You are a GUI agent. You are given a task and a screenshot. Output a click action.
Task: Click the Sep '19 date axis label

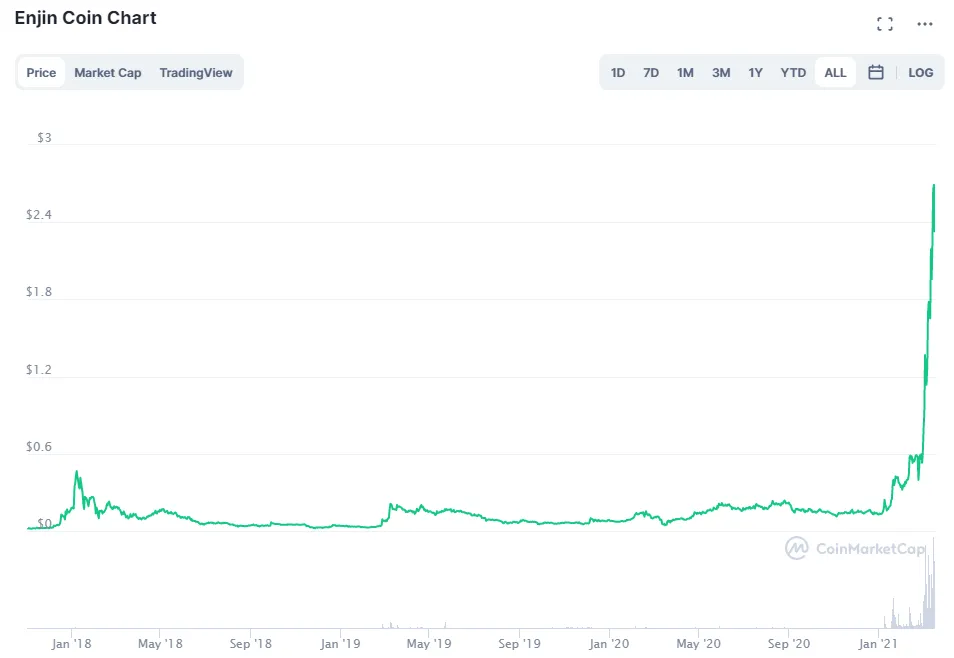[519, 643]
